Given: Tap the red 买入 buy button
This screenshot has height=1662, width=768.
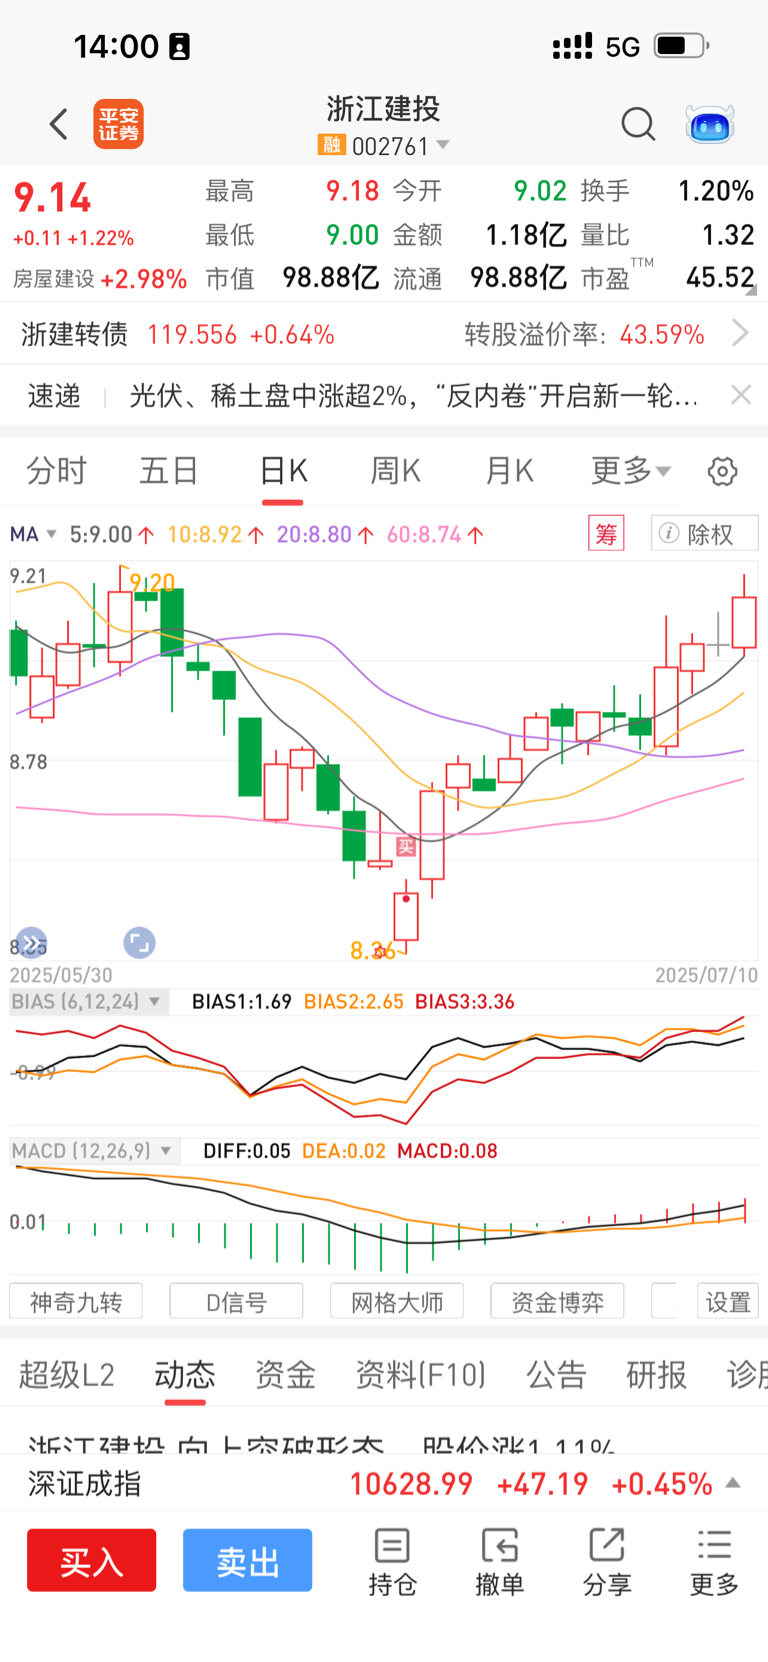Looking at the screenshot, I should 92,1560.
